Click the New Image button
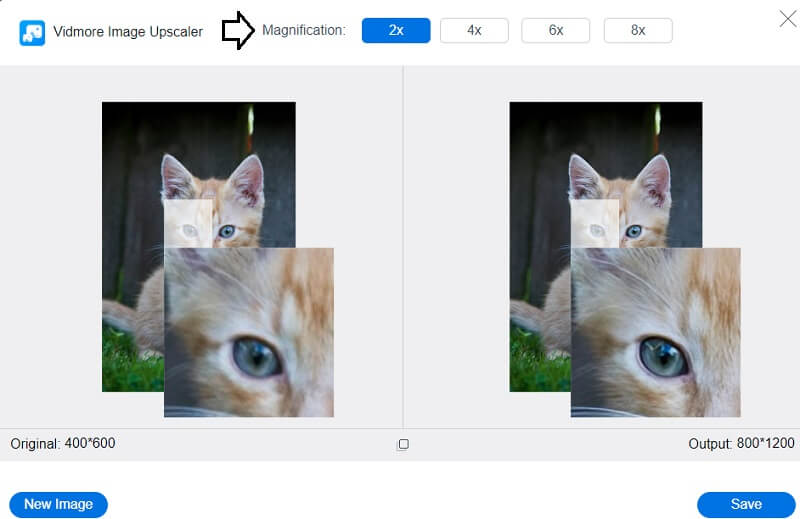The image size is (800, 519). pyautogui.click(x=58, y=504)
